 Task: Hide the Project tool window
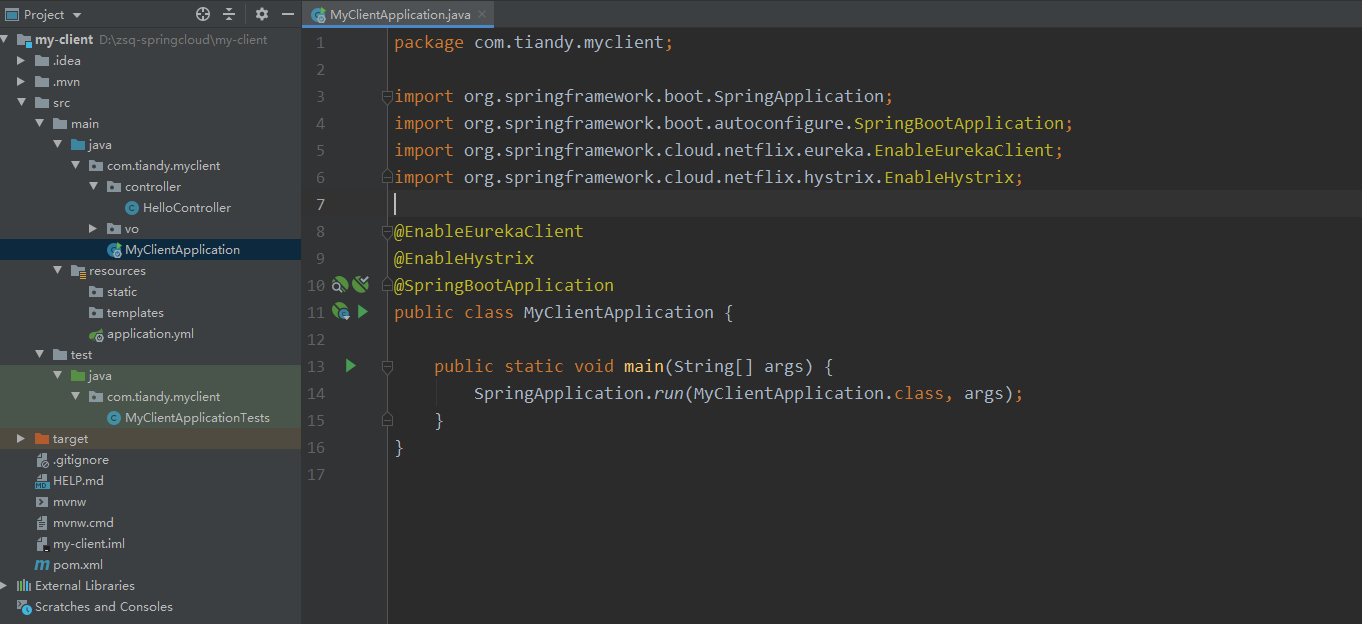(288, 14)
